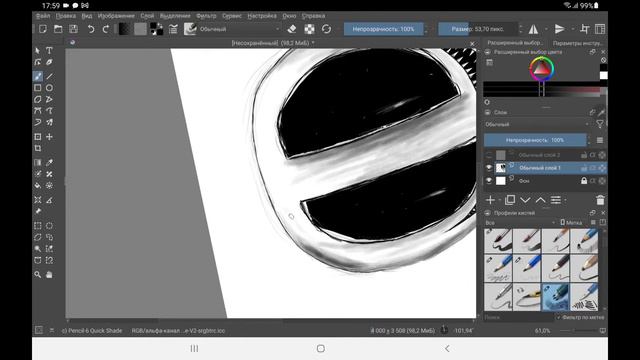640x360 pixels.
Task: Open the brush preset chooser in toolbar
Action: [x=190, y=29]
